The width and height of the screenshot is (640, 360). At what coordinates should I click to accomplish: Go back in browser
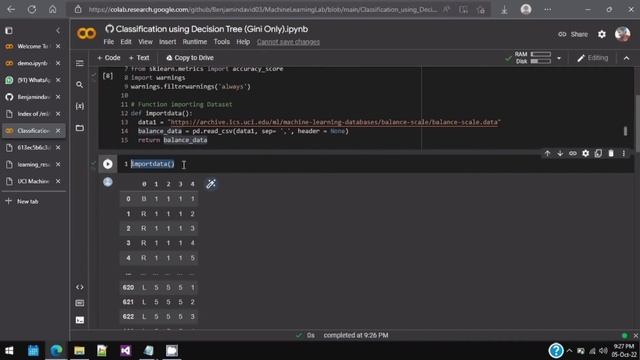(11, 9)
